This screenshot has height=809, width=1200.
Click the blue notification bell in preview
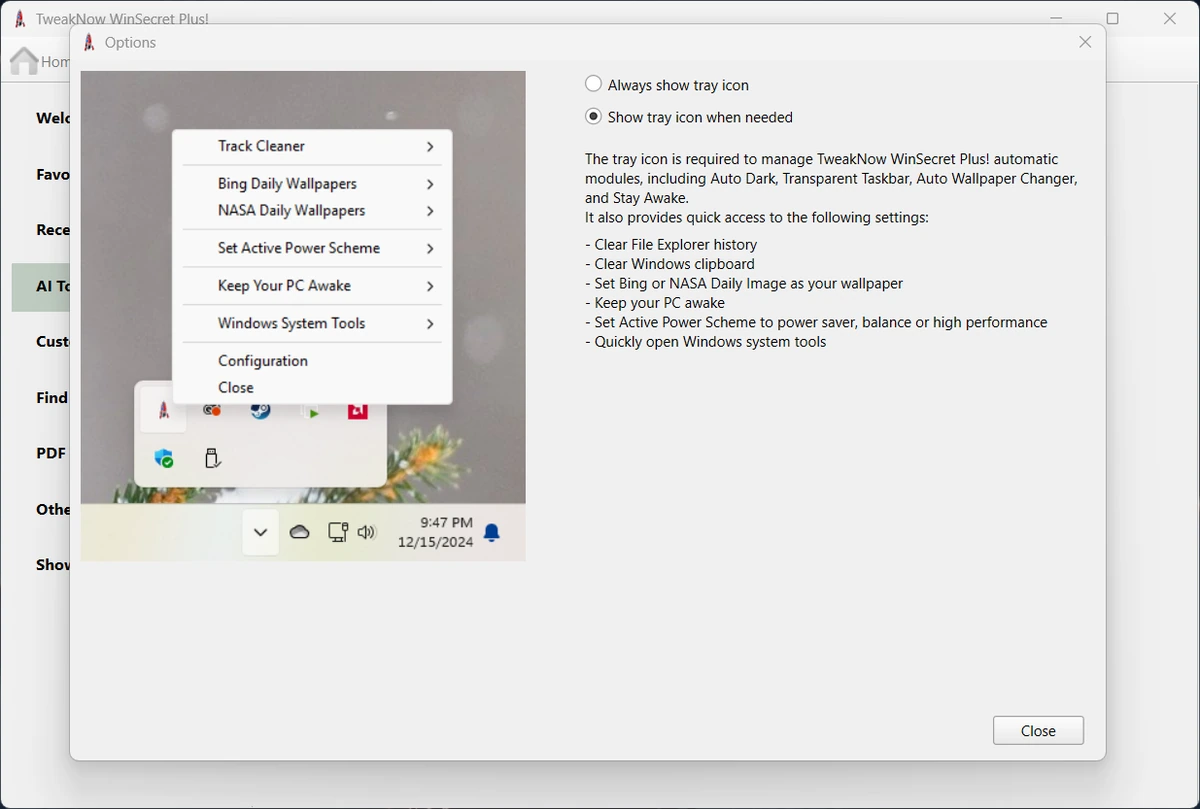[x=491, y=533]
